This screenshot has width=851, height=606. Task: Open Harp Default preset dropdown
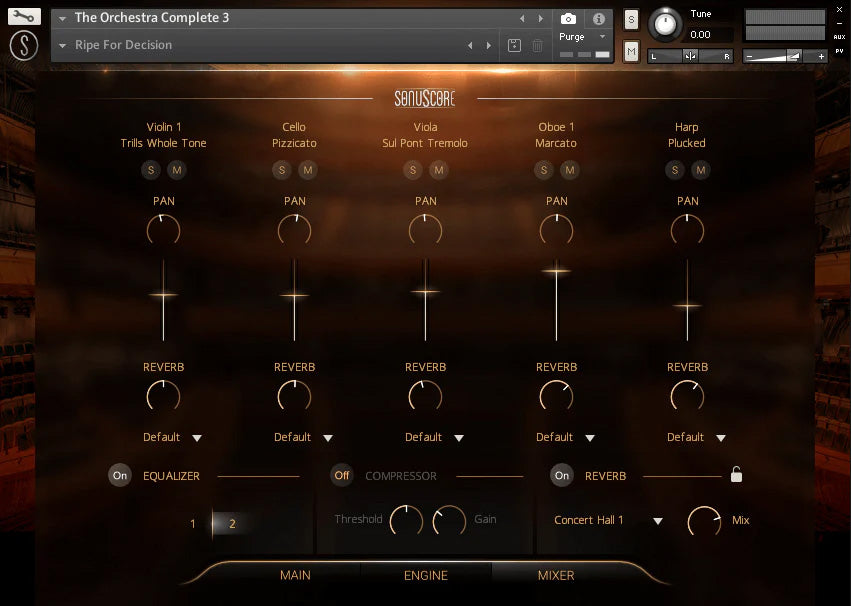pos(696,437)
